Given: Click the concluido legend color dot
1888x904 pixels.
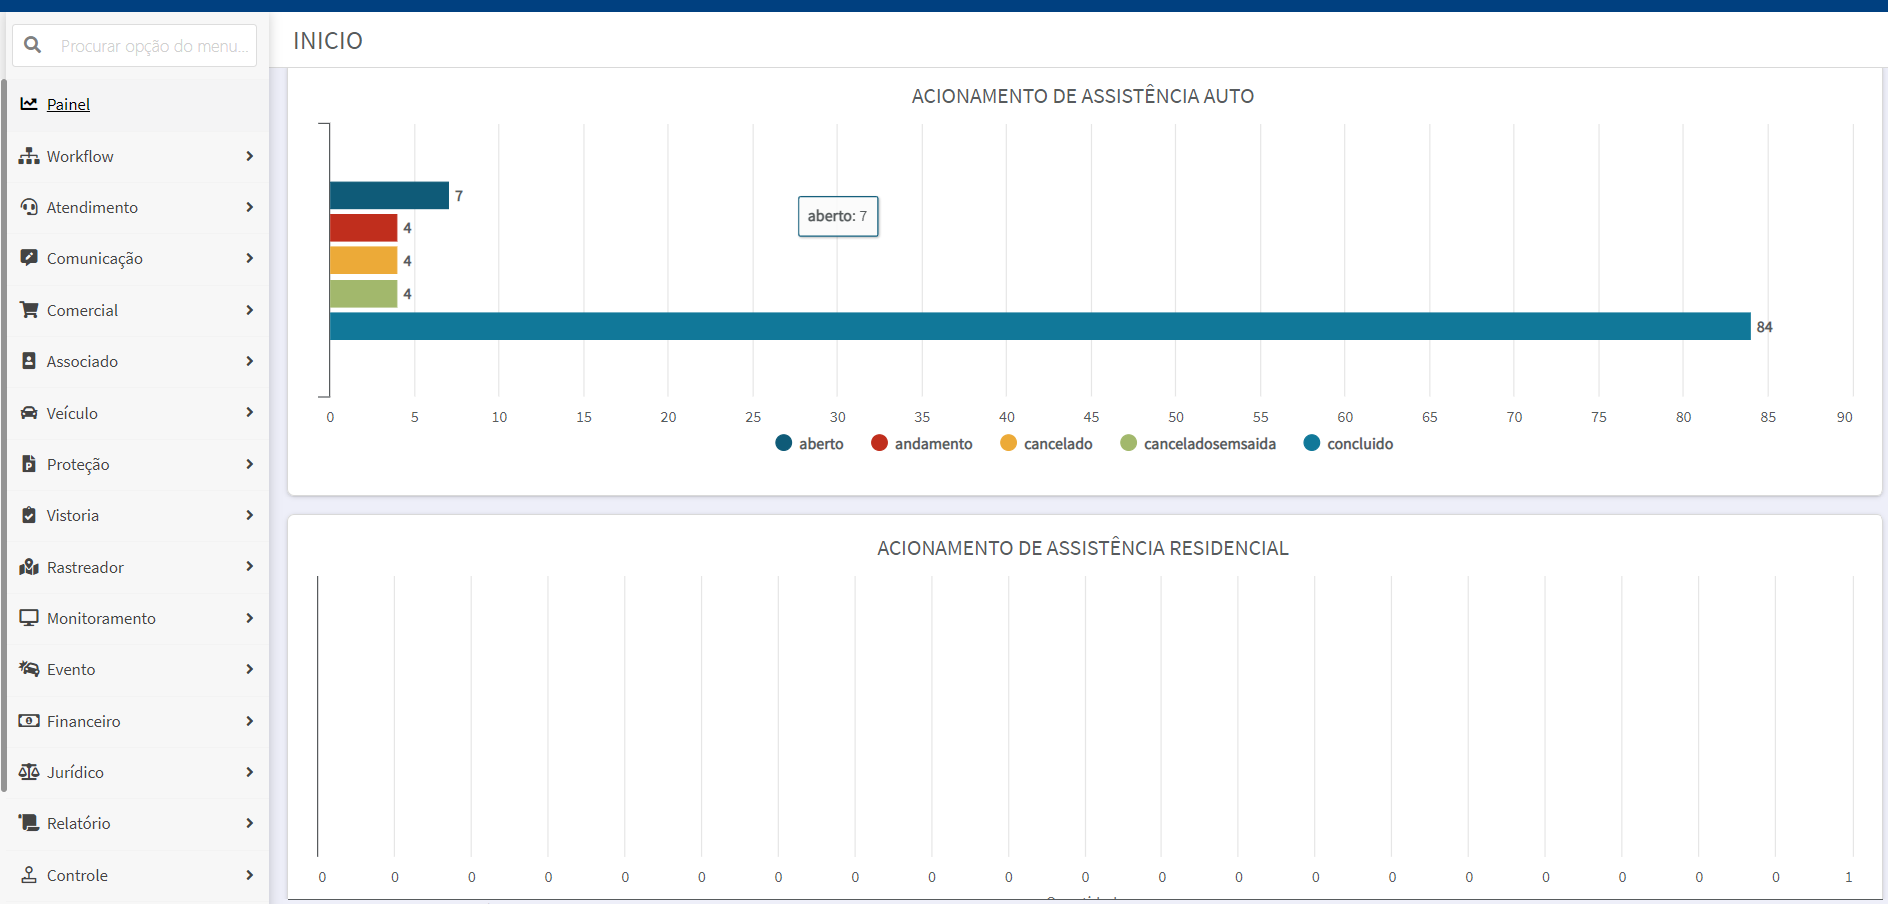Looking at the screenshot, I should click(1312, 443).
